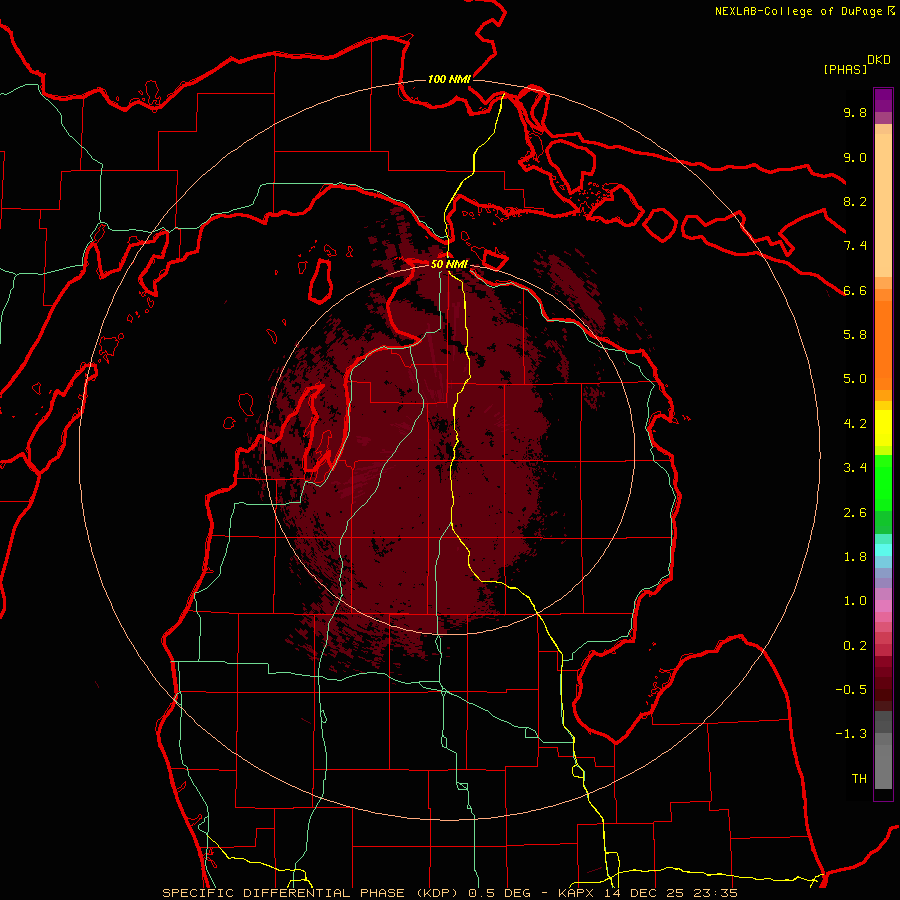Click the 50 NMI range ring label
Viewport: 900px width, 900px height.
pos(449,264)
